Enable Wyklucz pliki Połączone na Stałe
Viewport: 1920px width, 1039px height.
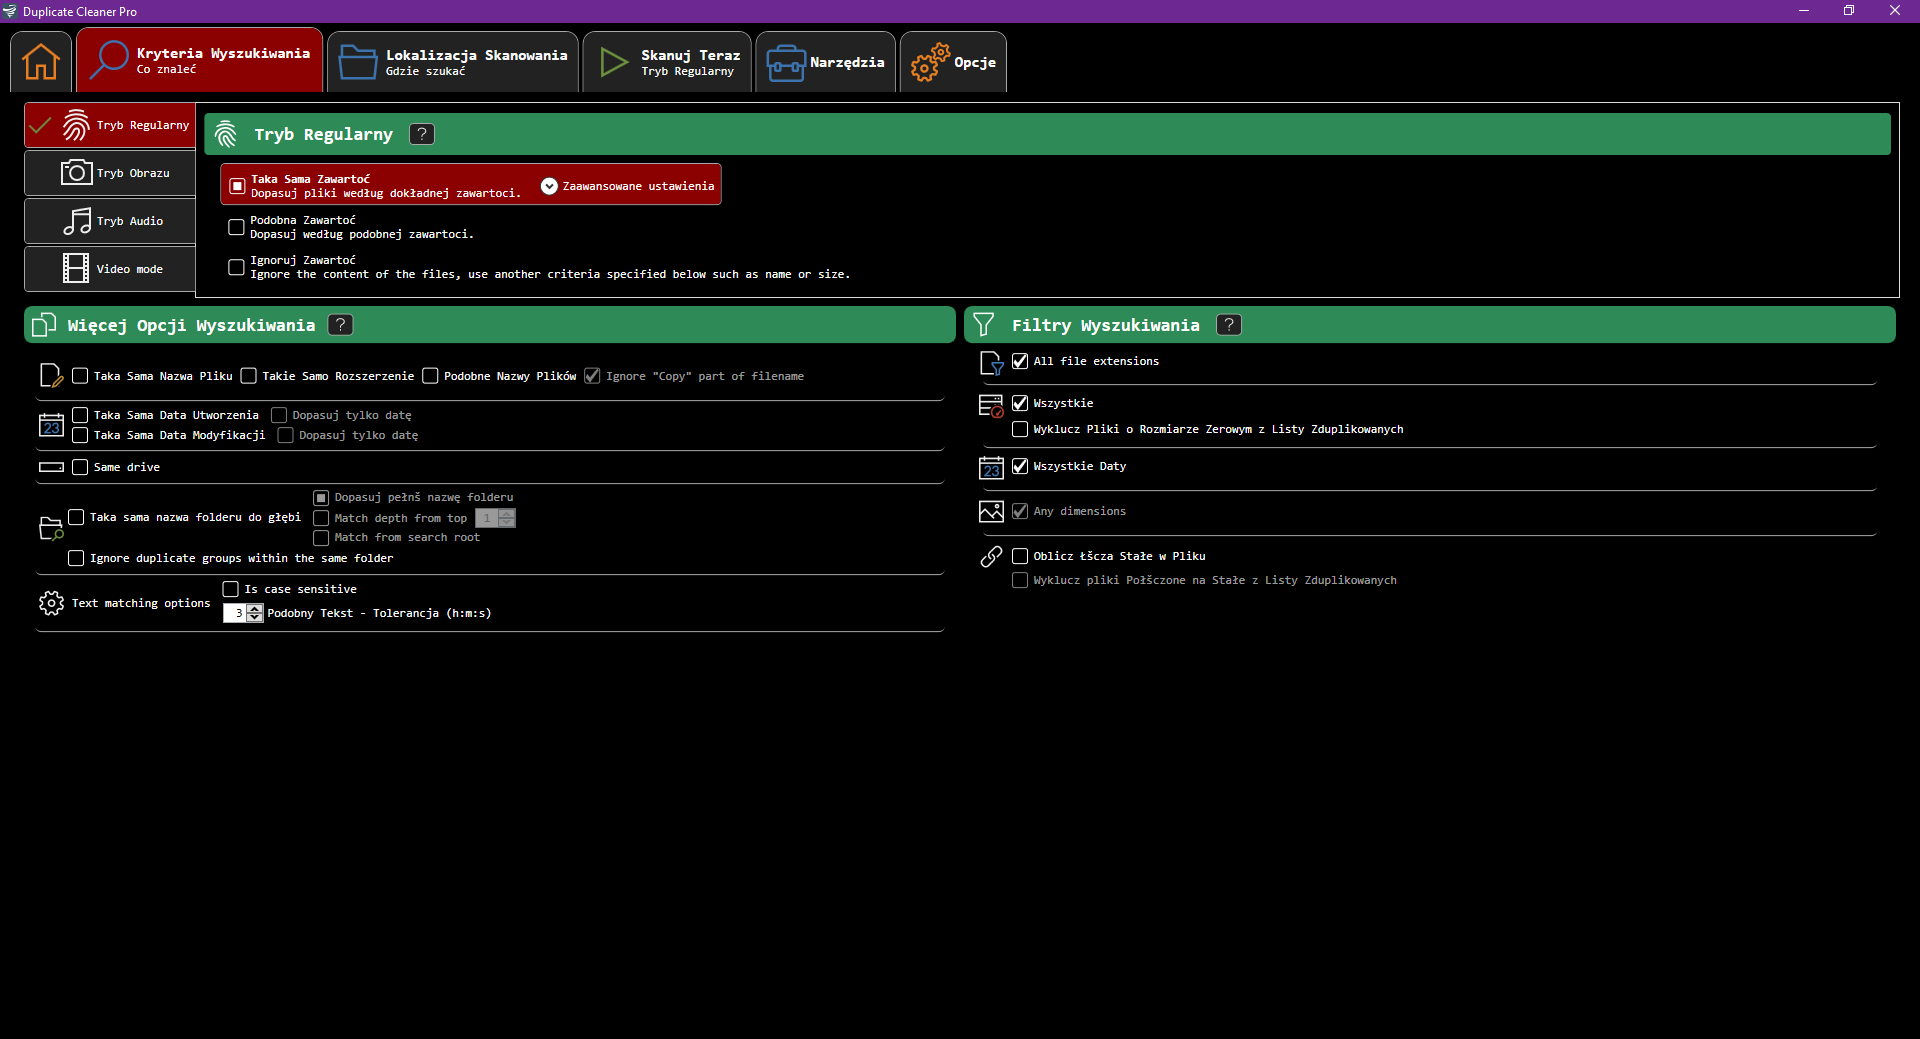[x=1020, y=580]
